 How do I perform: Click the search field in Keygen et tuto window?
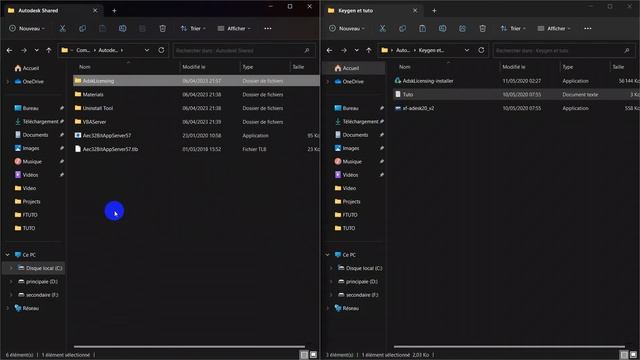coord(563,50)
